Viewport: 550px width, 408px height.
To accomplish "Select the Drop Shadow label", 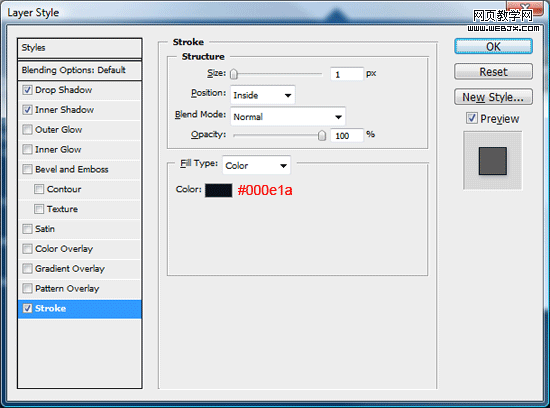I will pyautogui.click(x=63, y=90).
